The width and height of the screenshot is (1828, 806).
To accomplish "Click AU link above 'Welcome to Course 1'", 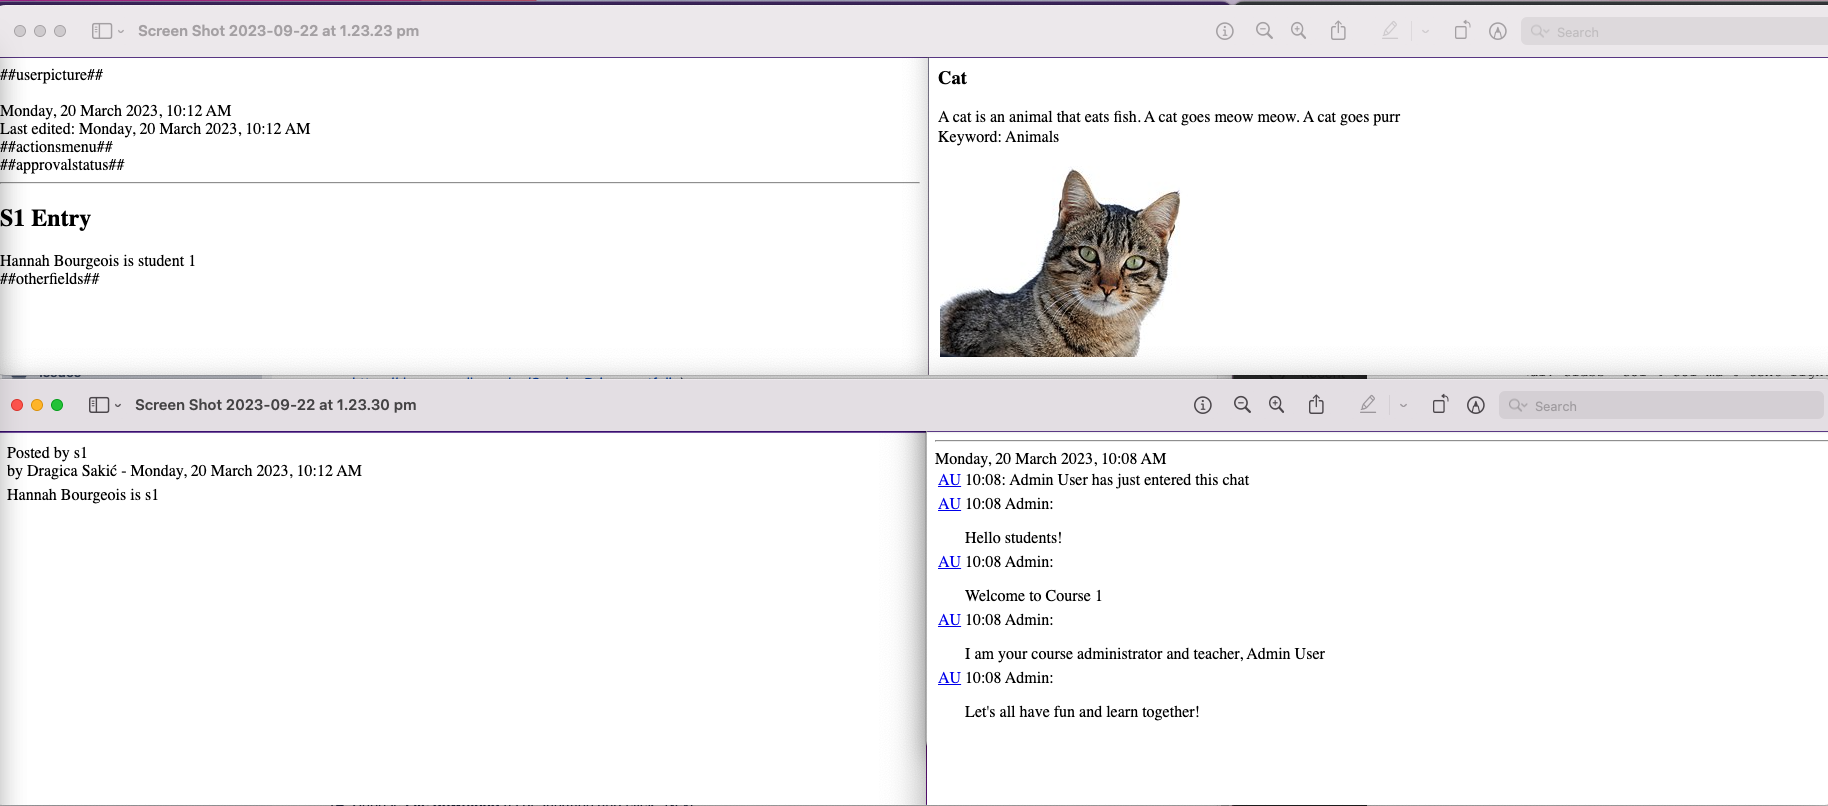I will point(949,562).
